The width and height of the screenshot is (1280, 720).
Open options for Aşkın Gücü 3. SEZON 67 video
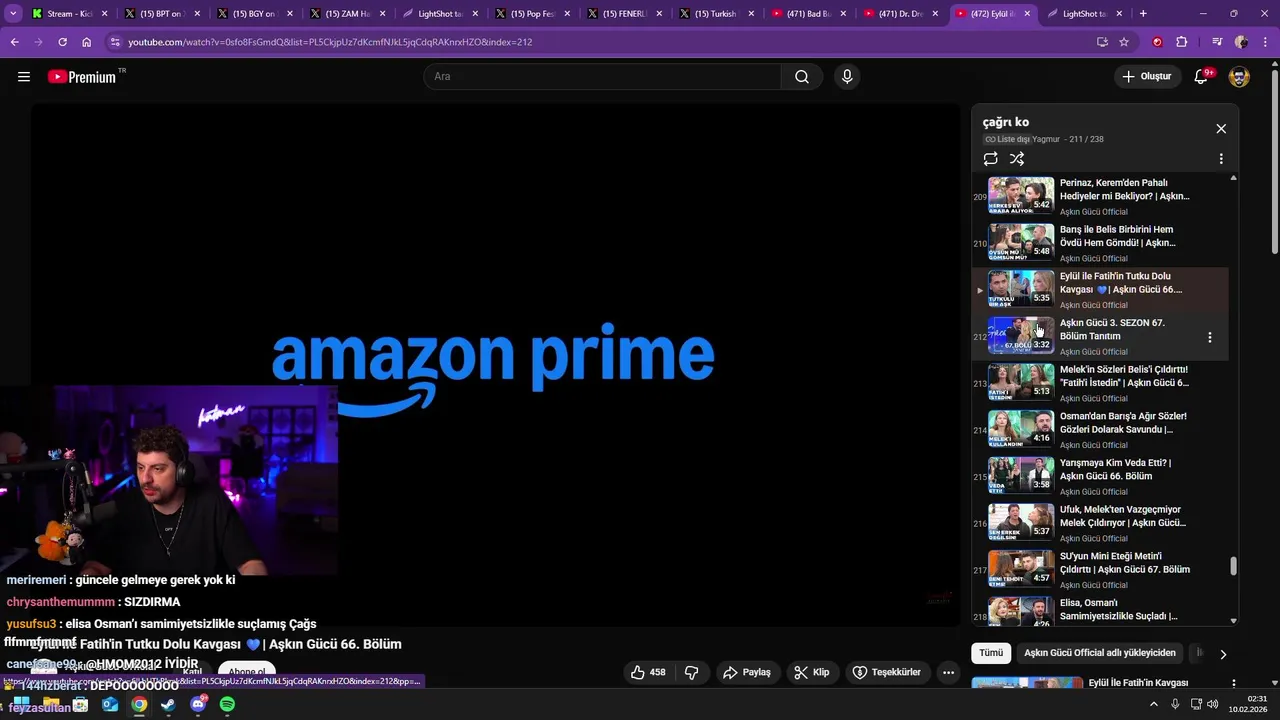tap(1210, 338)
